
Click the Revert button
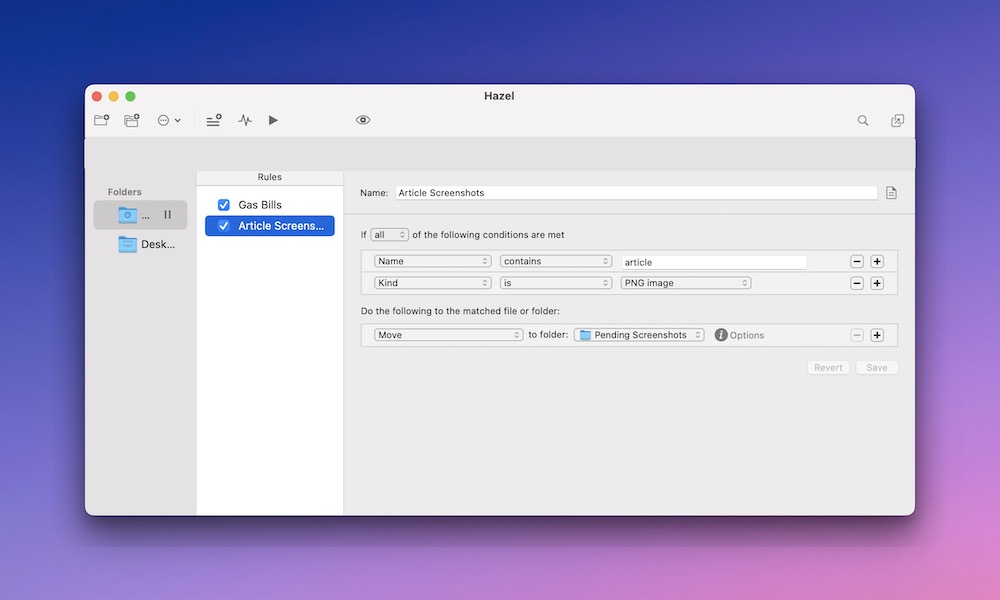tap(828, 367)
